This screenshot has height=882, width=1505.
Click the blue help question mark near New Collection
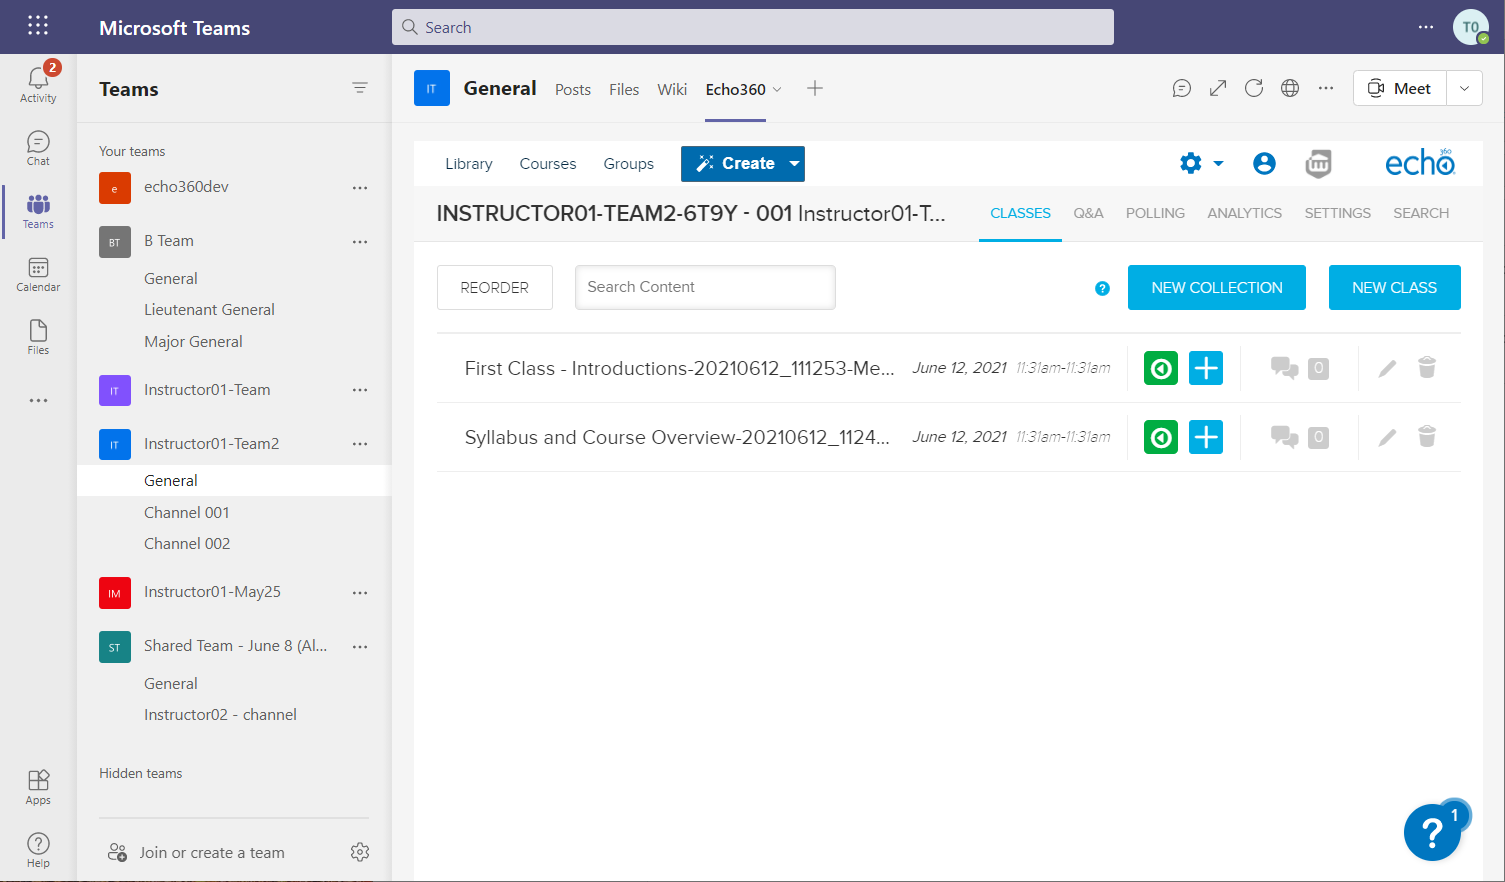(x=1102, y=288)
